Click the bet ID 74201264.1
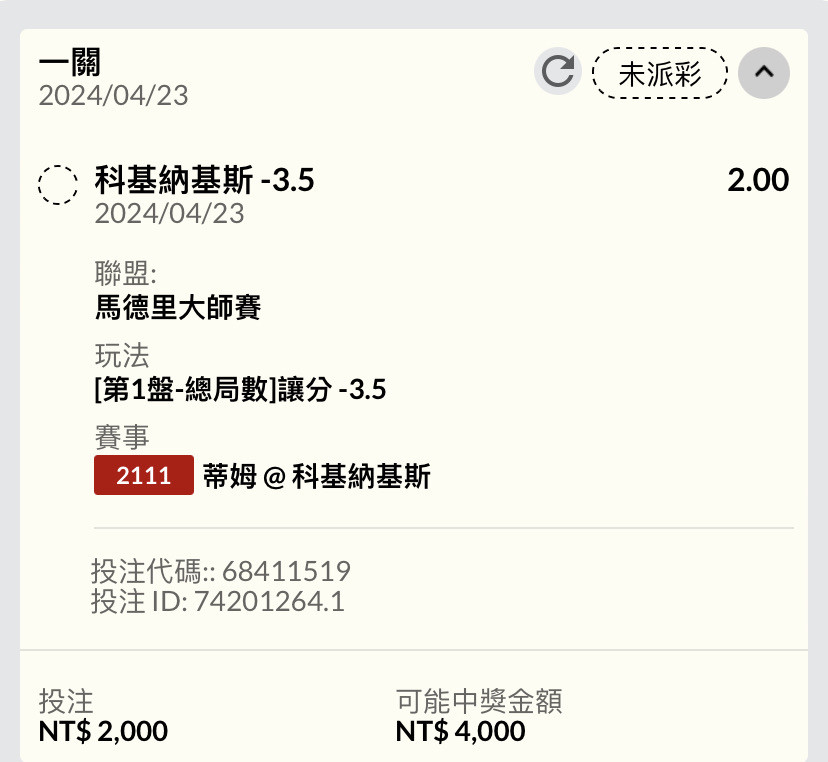The width and height of the screenshot is (828, 762). [x=269, y=601]
